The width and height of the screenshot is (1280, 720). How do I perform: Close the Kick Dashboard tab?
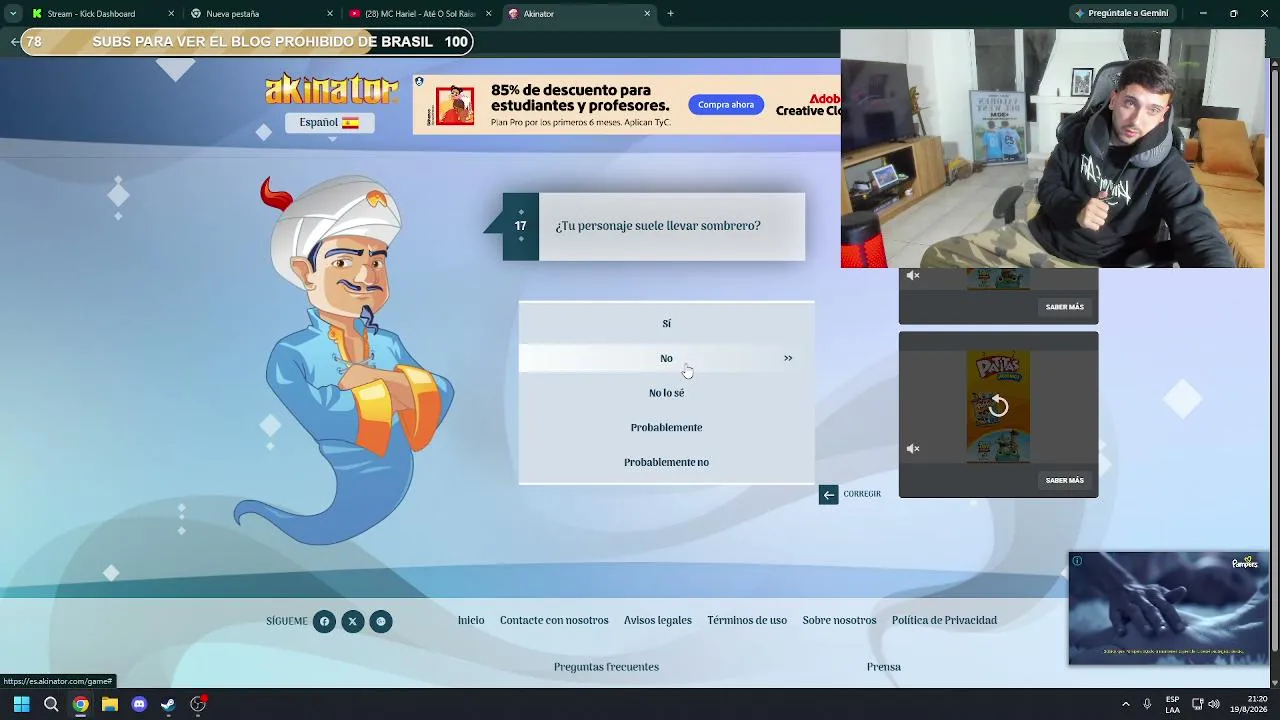click(171, 14)
